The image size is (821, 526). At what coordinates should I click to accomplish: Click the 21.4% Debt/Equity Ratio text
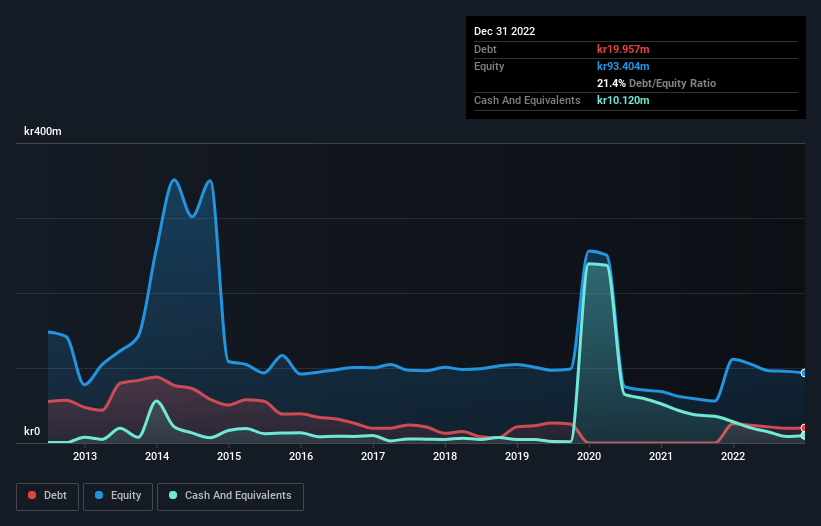click(656, 83)
